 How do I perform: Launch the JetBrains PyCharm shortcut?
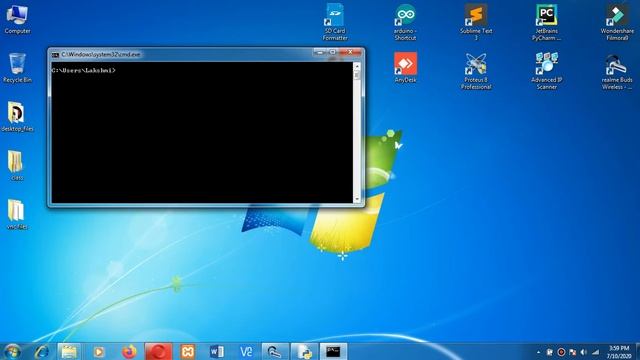coord(547,22)
